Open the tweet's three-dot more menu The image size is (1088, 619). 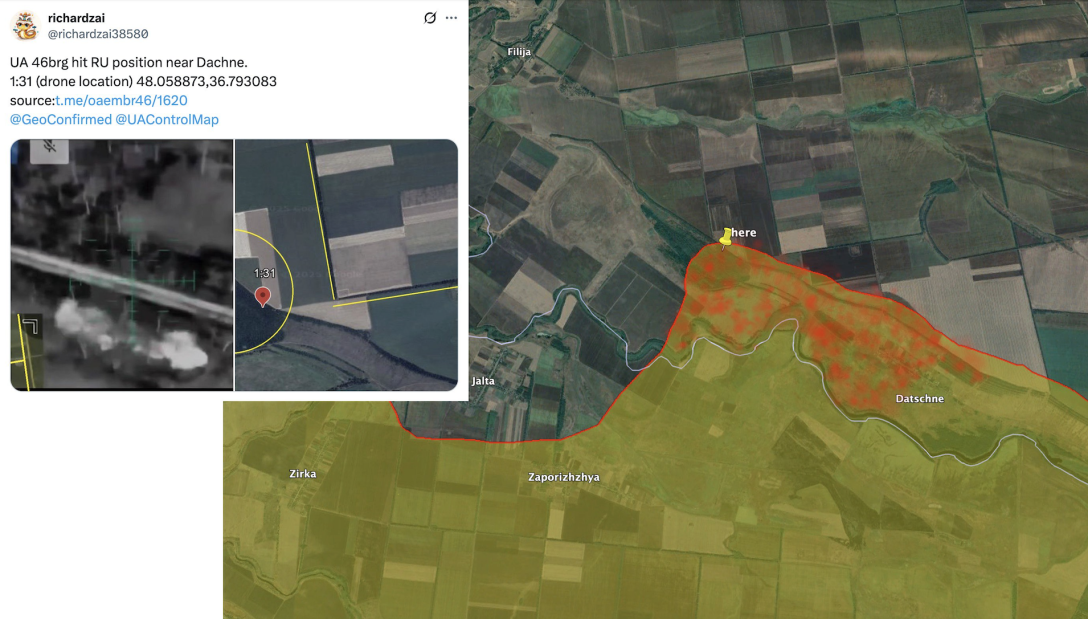click(452, 18)
